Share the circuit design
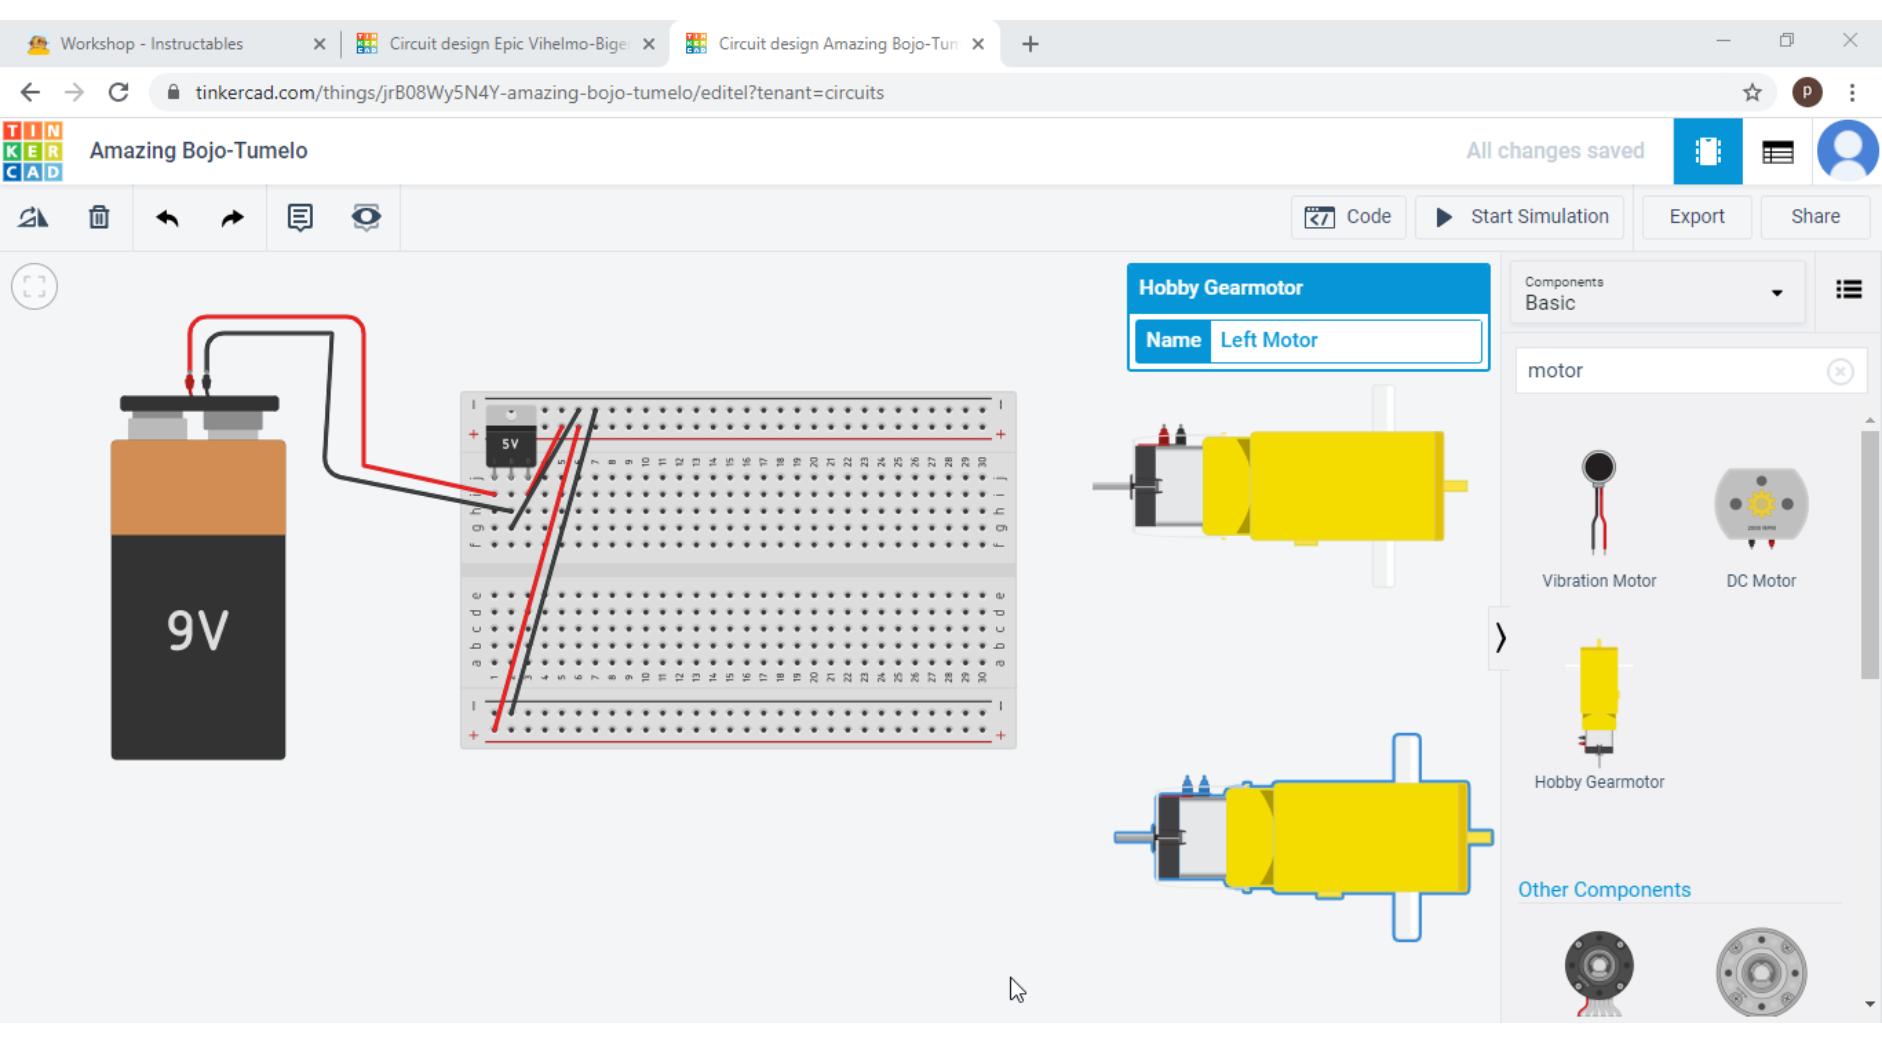 (x=1815, y=217)
